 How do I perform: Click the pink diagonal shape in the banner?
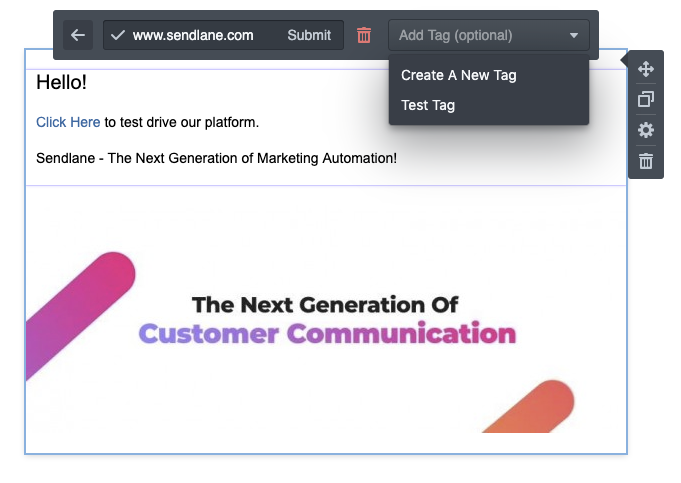pos(80,314)
